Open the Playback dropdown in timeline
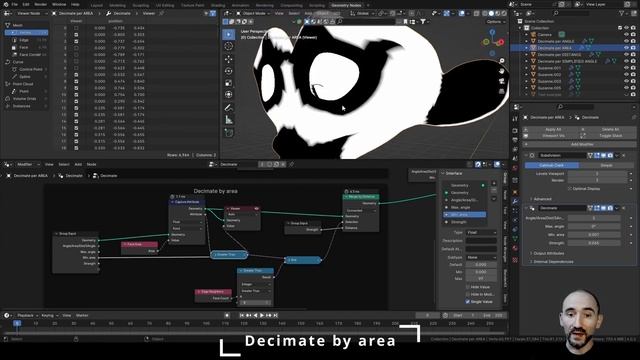This screenshot has width=640, height=360. click(x=27, y=316)
